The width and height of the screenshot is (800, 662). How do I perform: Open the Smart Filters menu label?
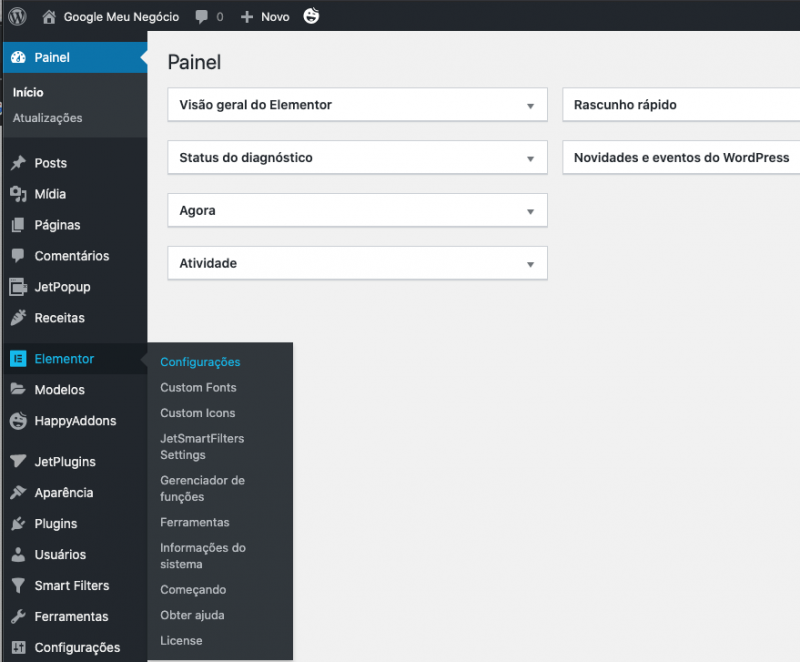[x=72, y=585]
